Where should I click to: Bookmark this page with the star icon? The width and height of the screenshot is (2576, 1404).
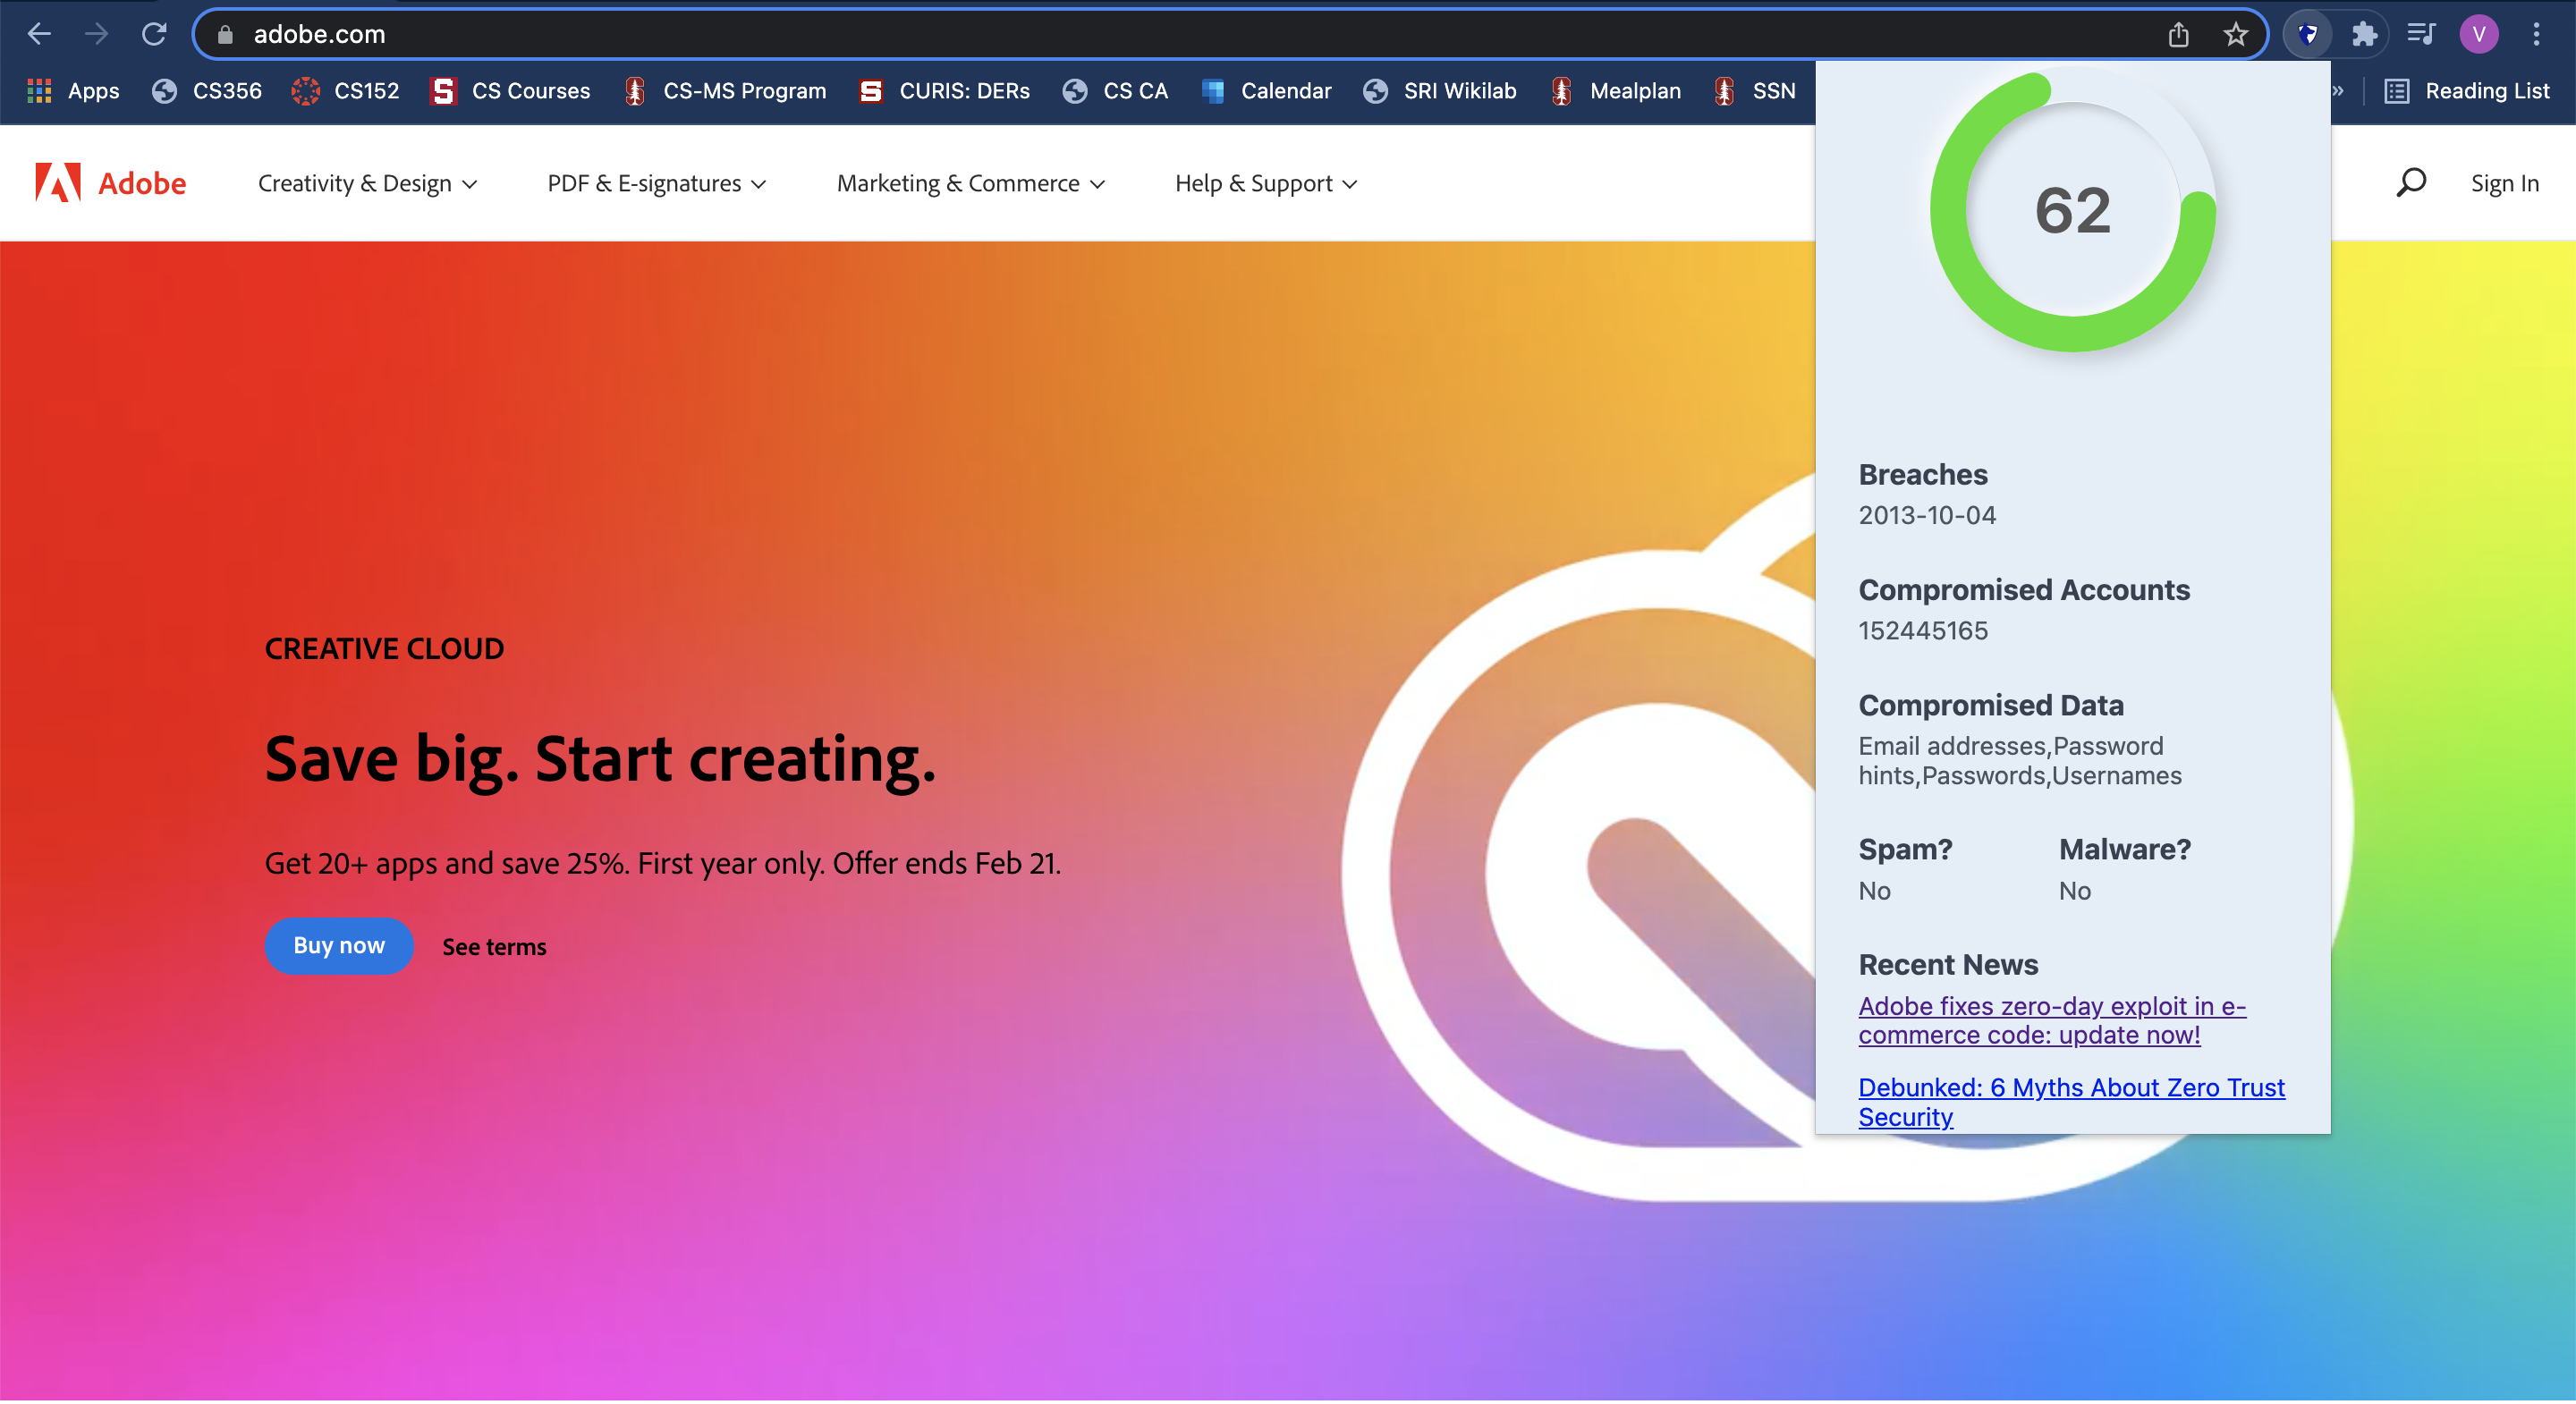[2236, 35]
